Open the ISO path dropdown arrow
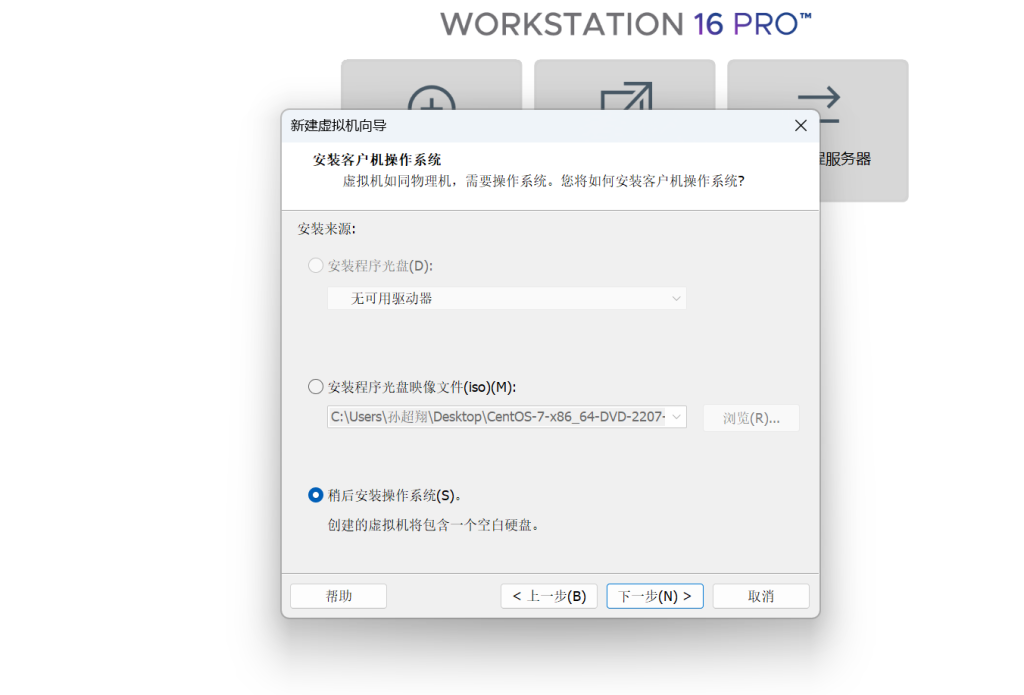Screen dimensions: 1024x695 tap(676, 417)
